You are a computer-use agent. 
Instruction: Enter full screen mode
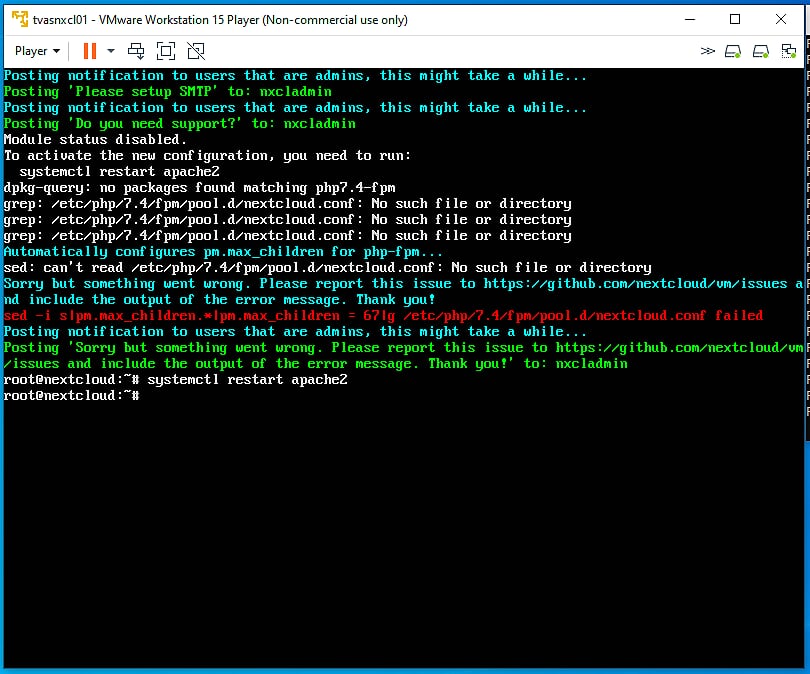pyautogui.click(x=165, y=51)
